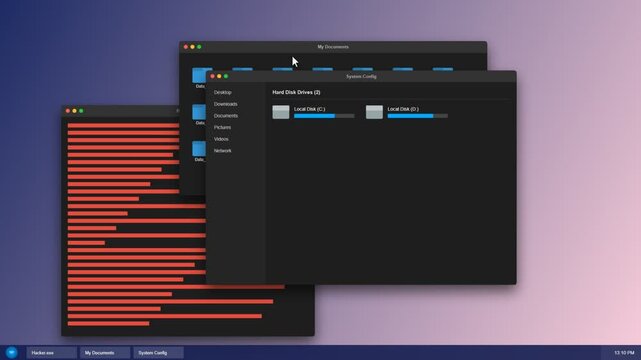Go to Documents in System Config sidebar

tap(226, 116)
